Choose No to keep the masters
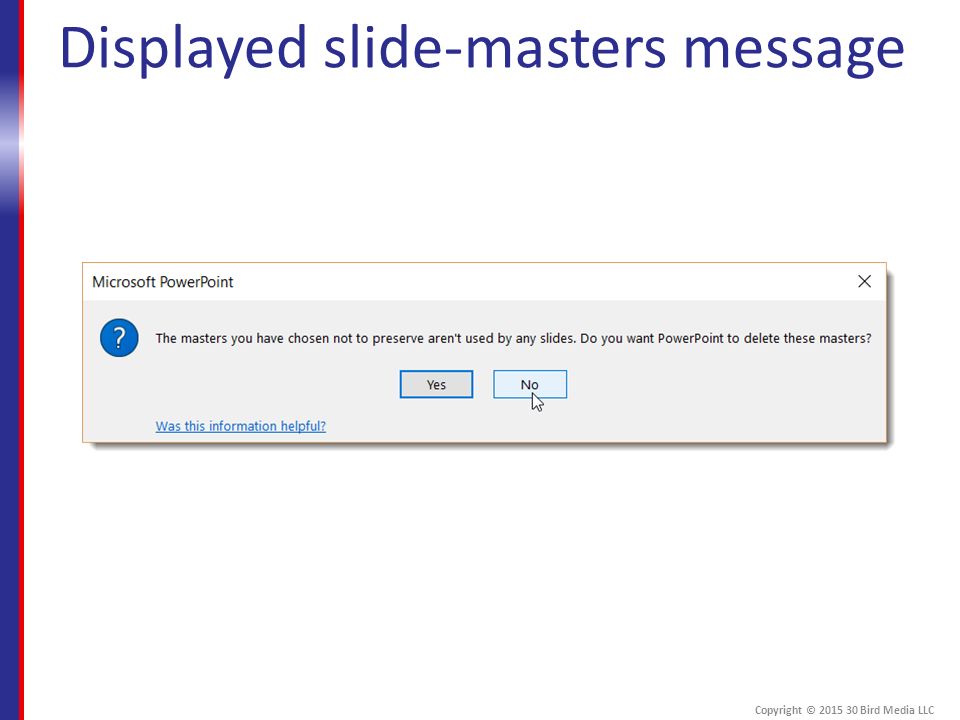 (530, 384)
